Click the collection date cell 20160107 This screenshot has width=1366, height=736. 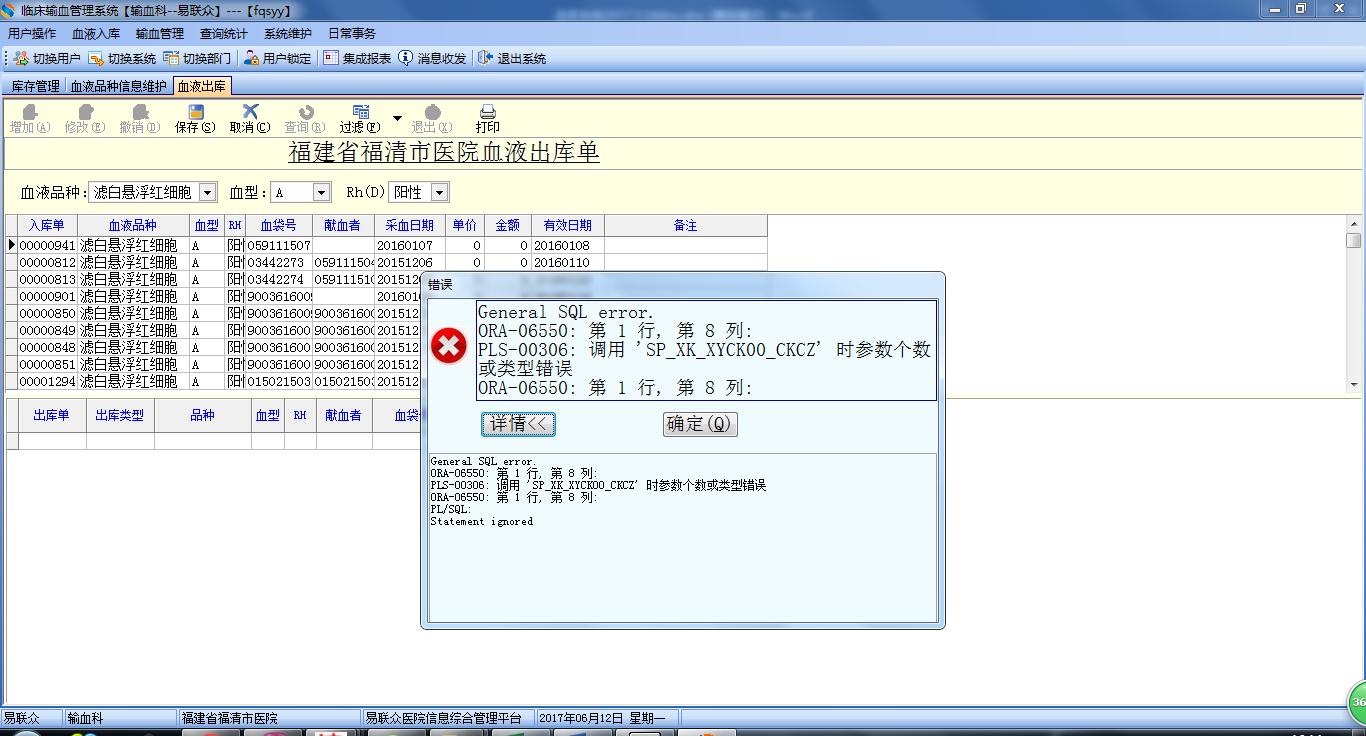[409, 245]
